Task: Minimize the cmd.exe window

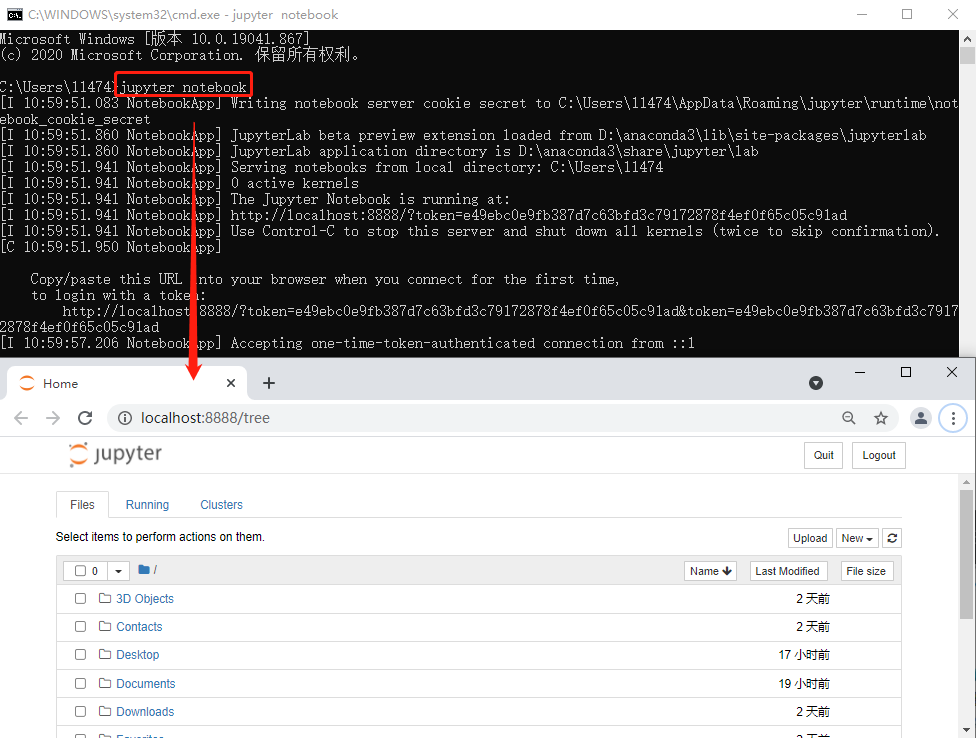Action: tap(862, 14)
